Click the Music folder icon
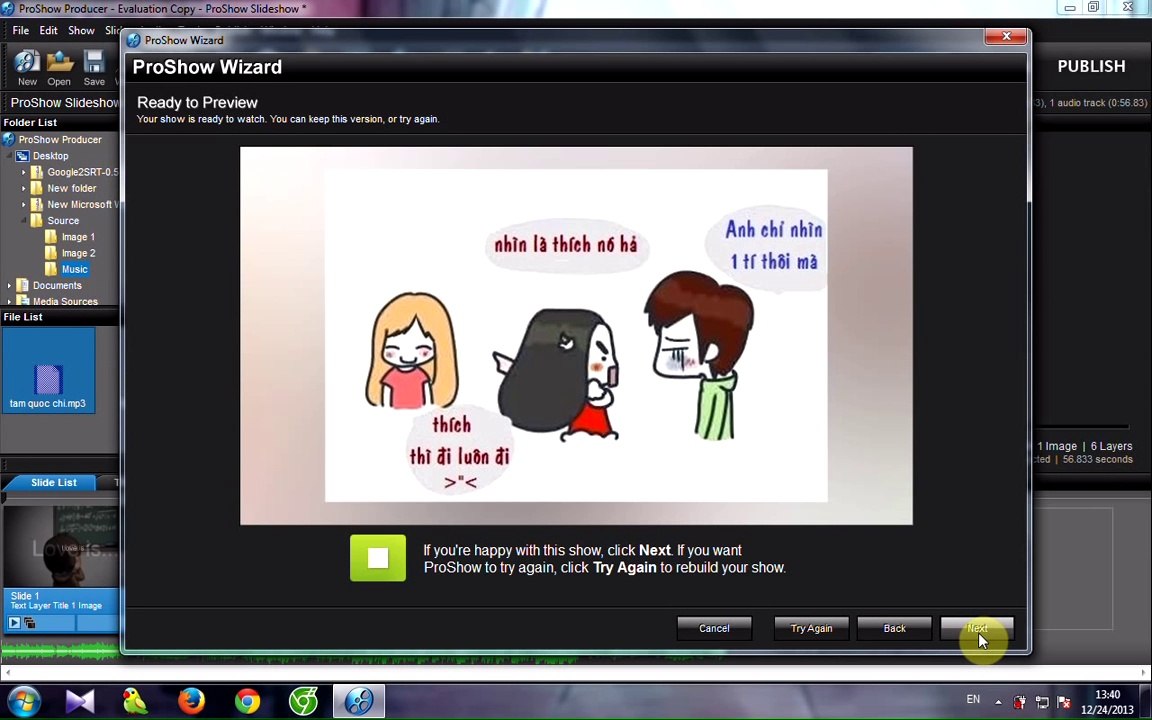 pos(51,269)
